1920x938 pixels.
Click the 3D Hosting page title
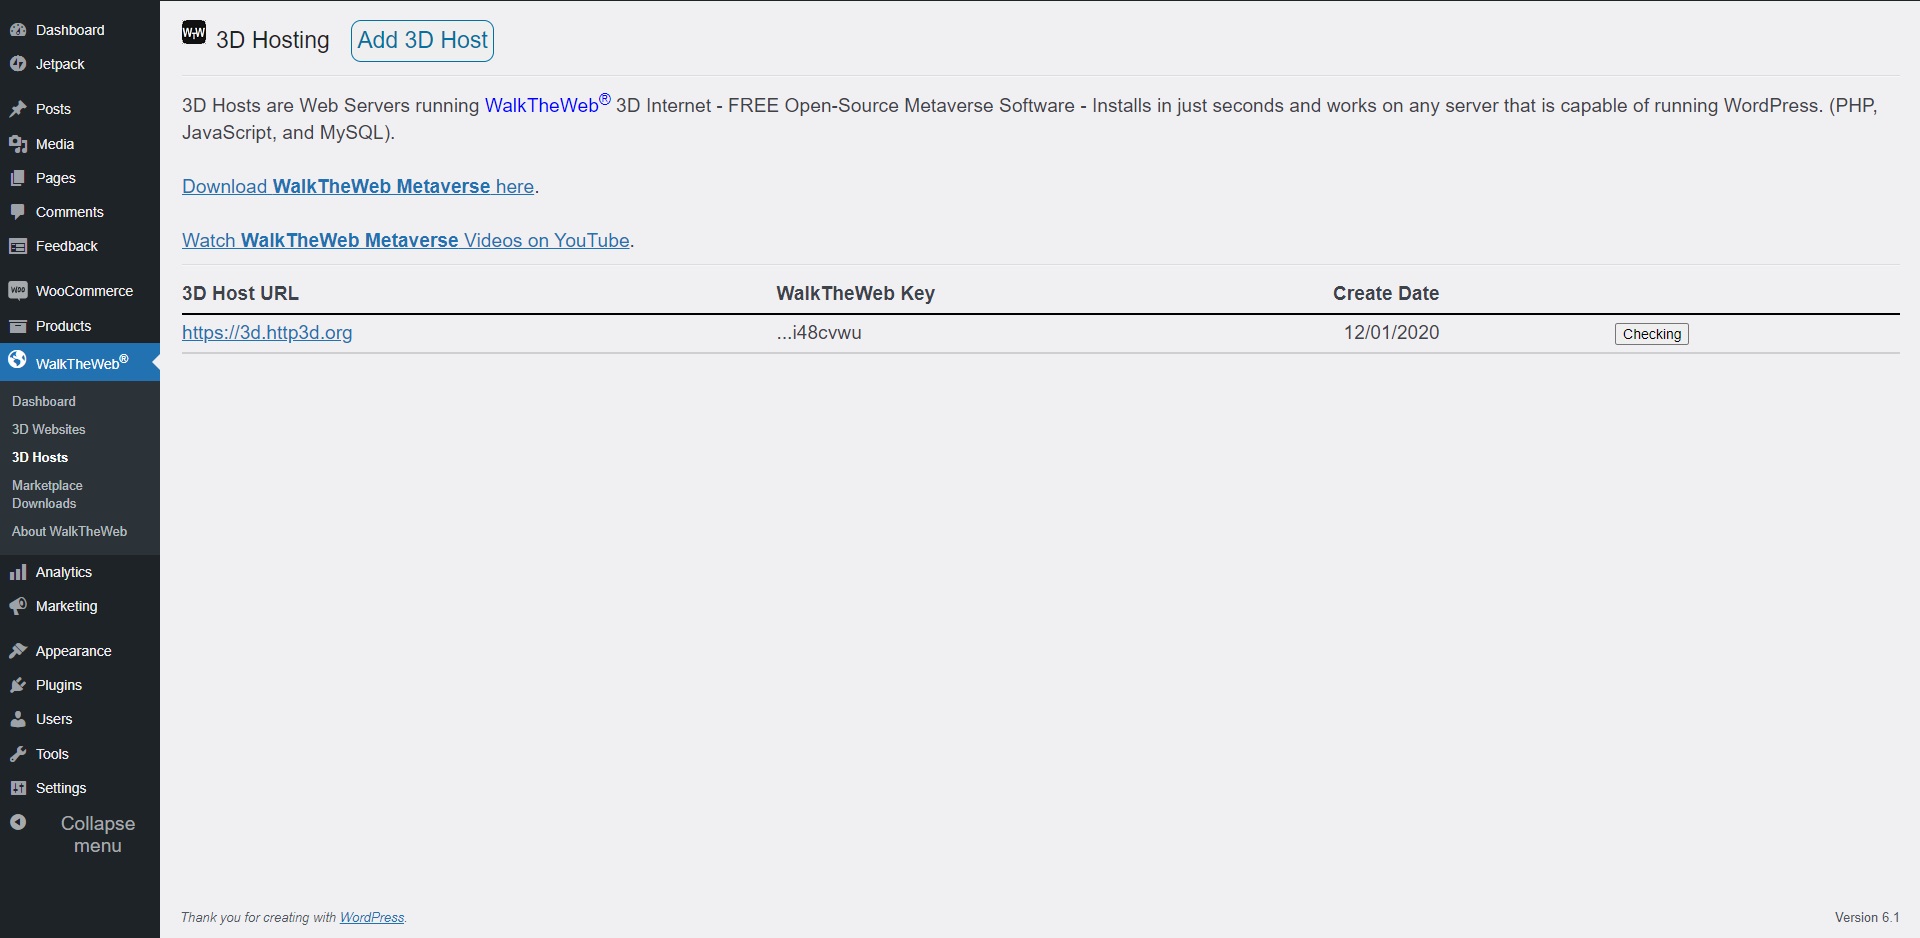pos(273,40)
